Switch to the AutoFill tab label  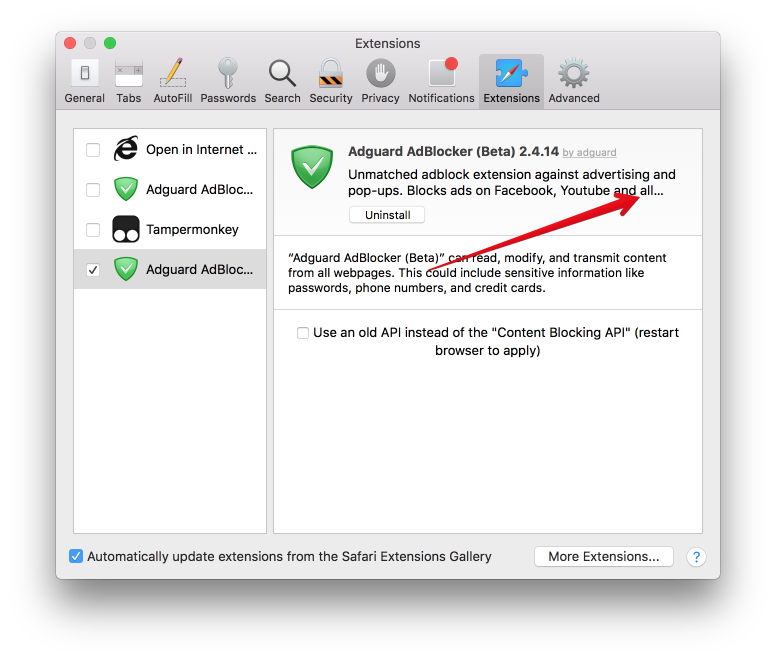point(173,98)
